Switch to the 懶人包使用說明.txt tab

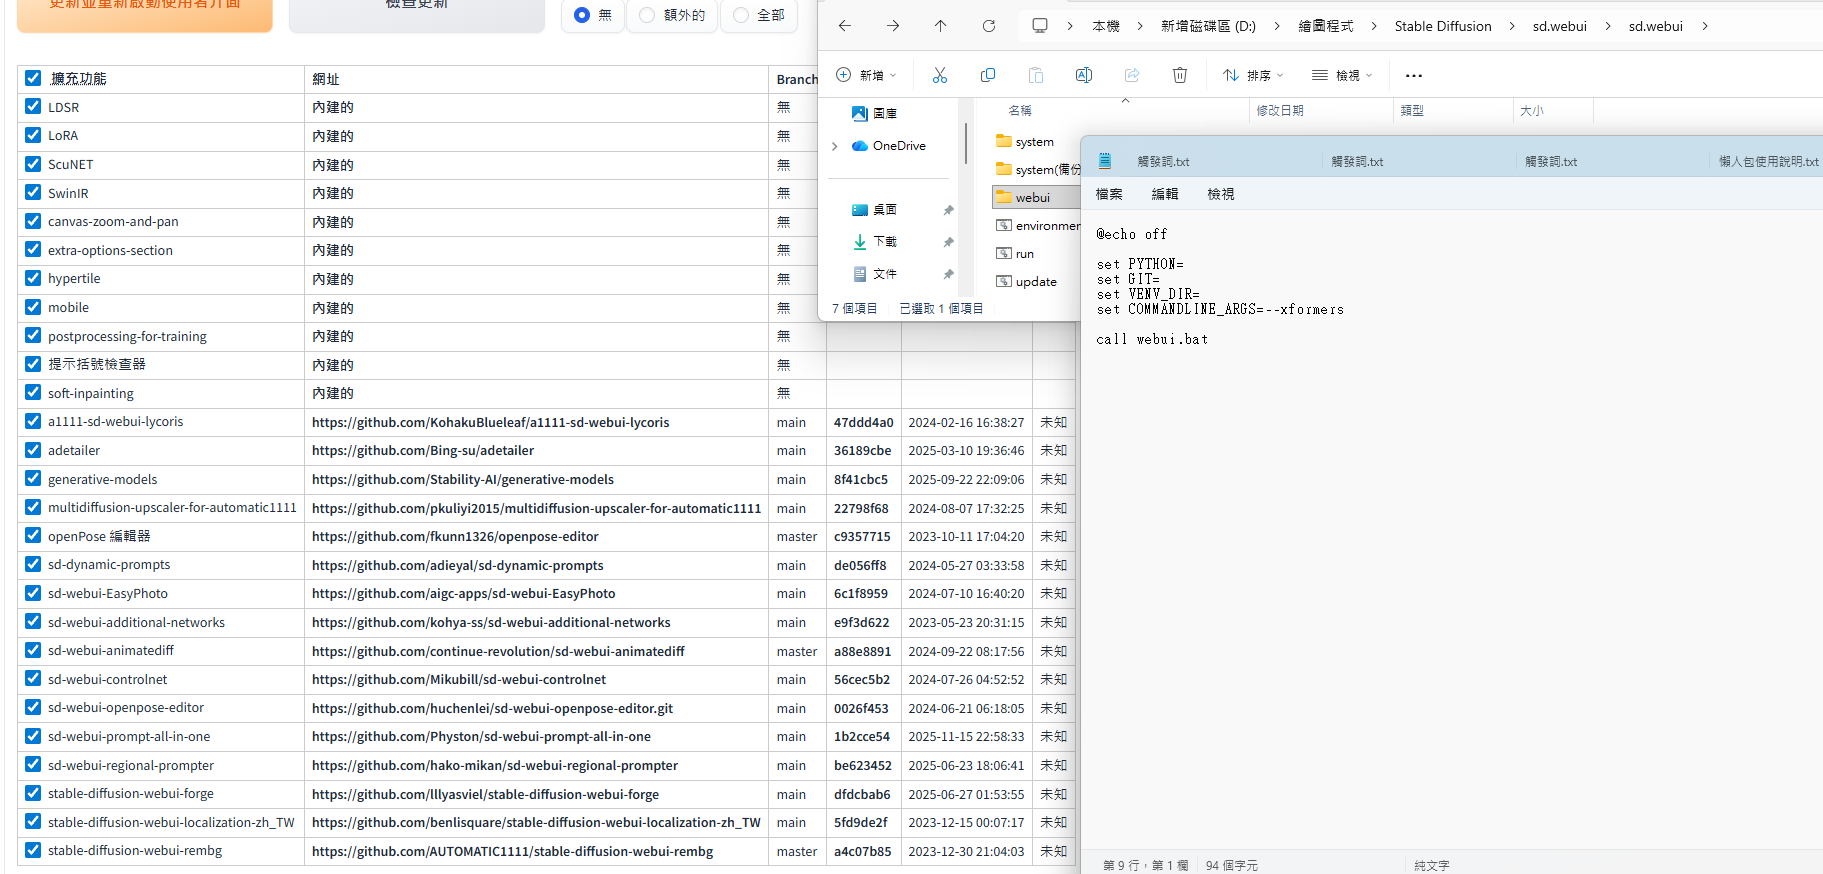coord(1767,161)
